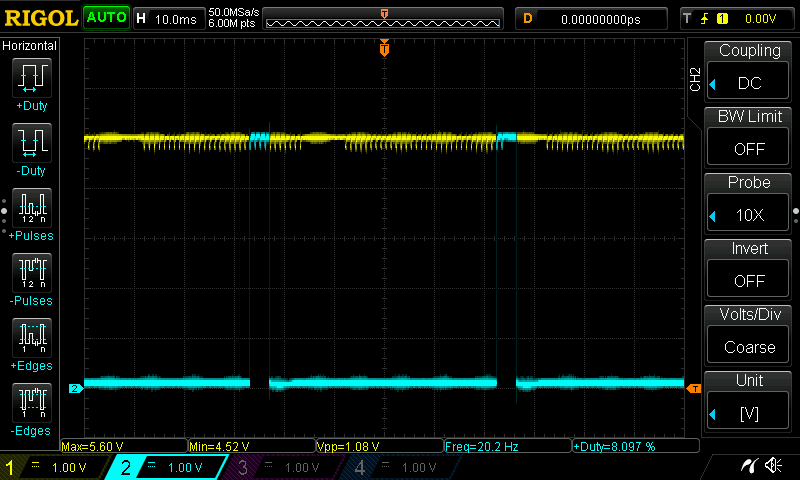Click the H horizontal label icon
The height and width of the screenshot is (480, 800).
[x=141, y=19]
